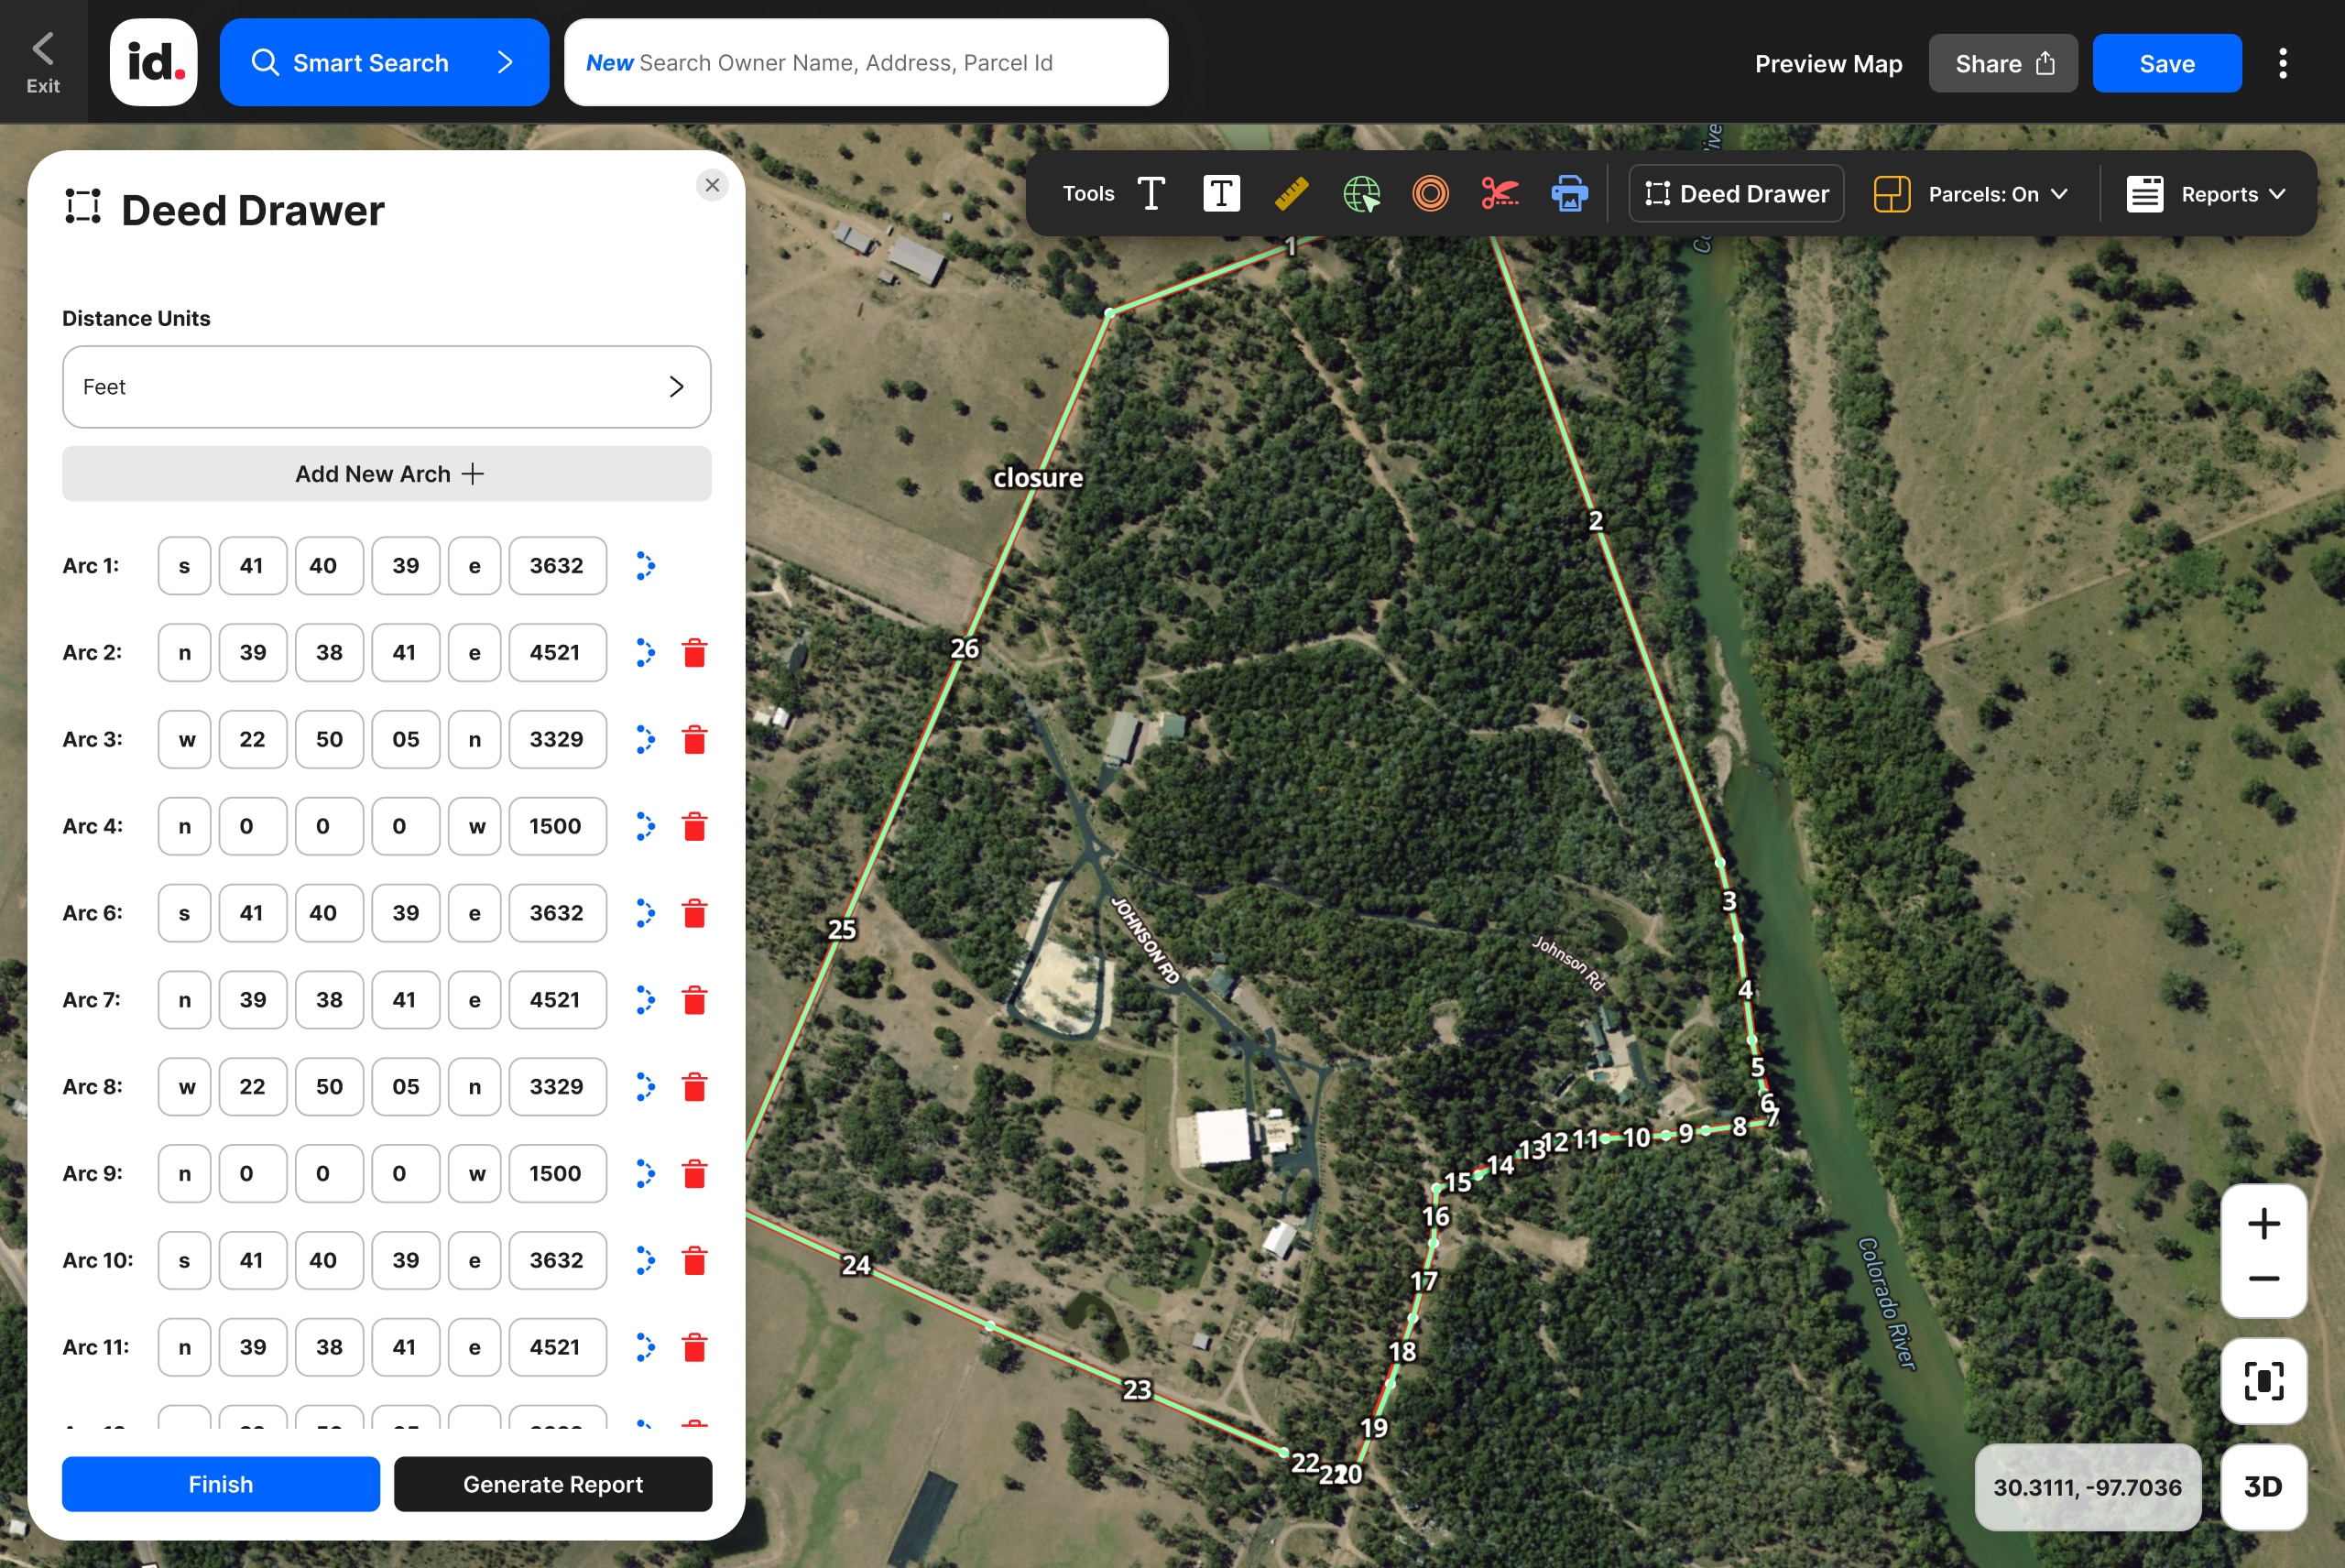Viewport: 2345px width, 1568px height.
Task: Open the blue print map icon
Action: click(x=1569, y=193)
